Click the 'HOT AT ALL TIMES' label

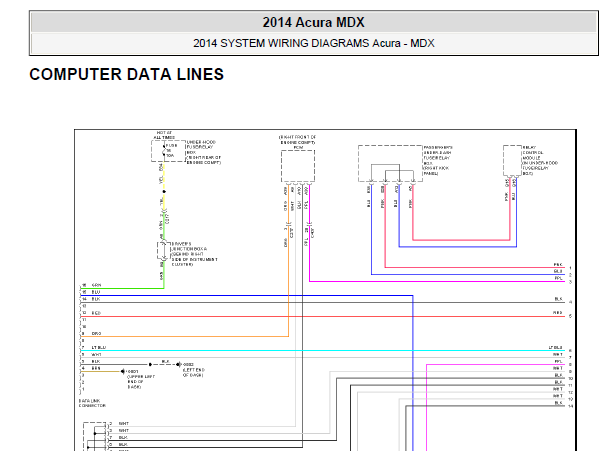click(x=164, y=135)
